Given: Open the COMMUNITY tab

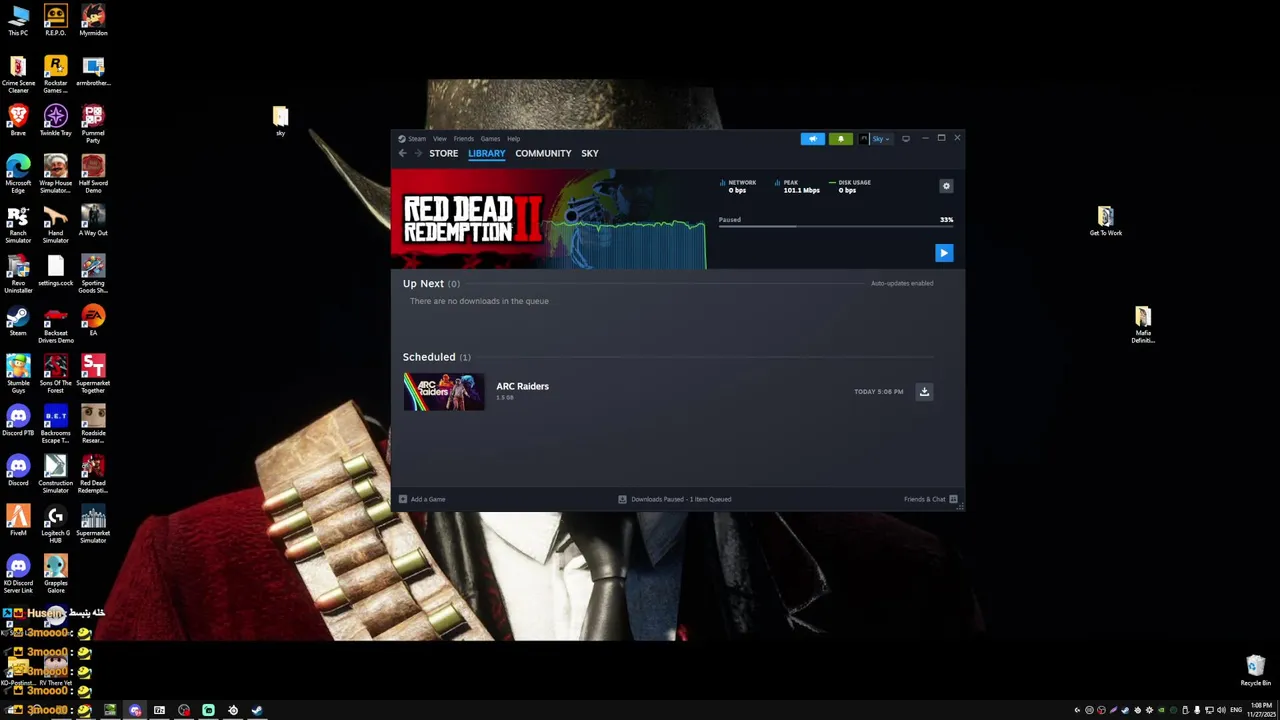Looking at the screenshot, I should click(x=543, y=153).
